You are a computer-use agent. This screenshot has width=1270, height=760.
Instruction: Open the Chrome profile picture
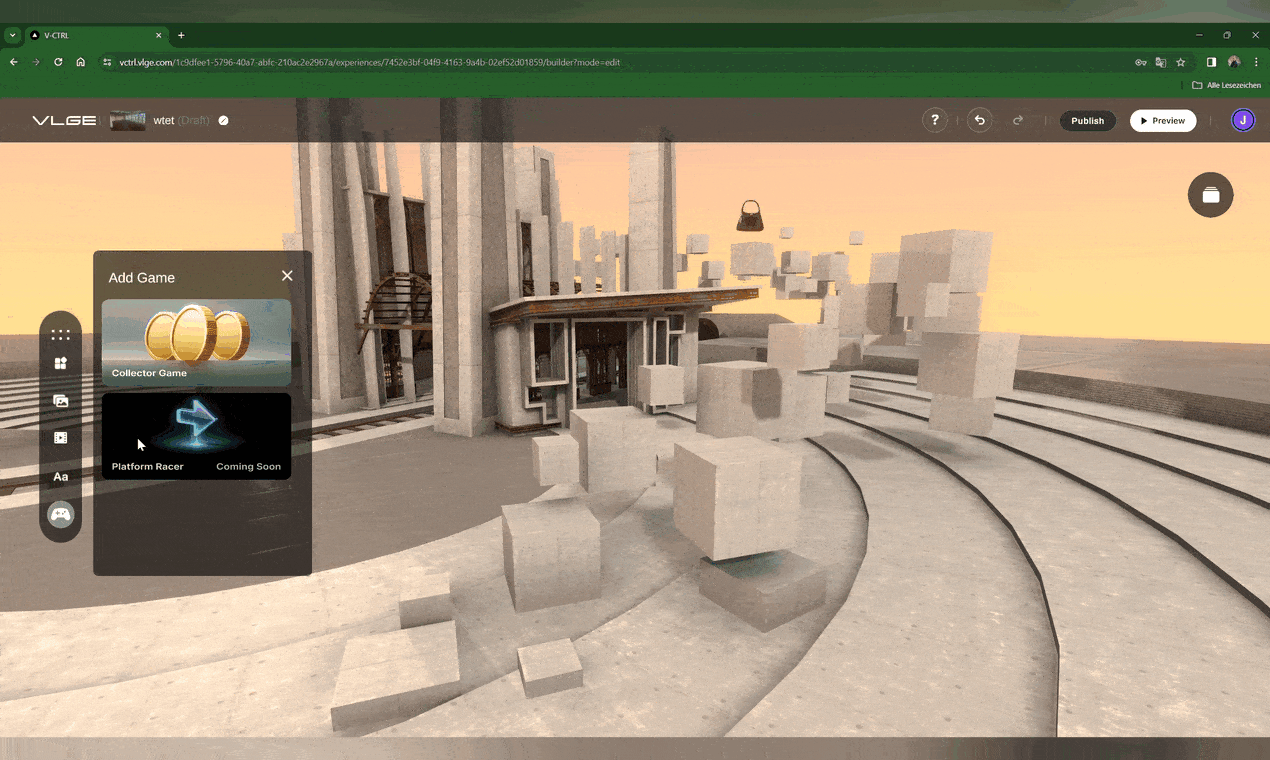(1234, 62)
